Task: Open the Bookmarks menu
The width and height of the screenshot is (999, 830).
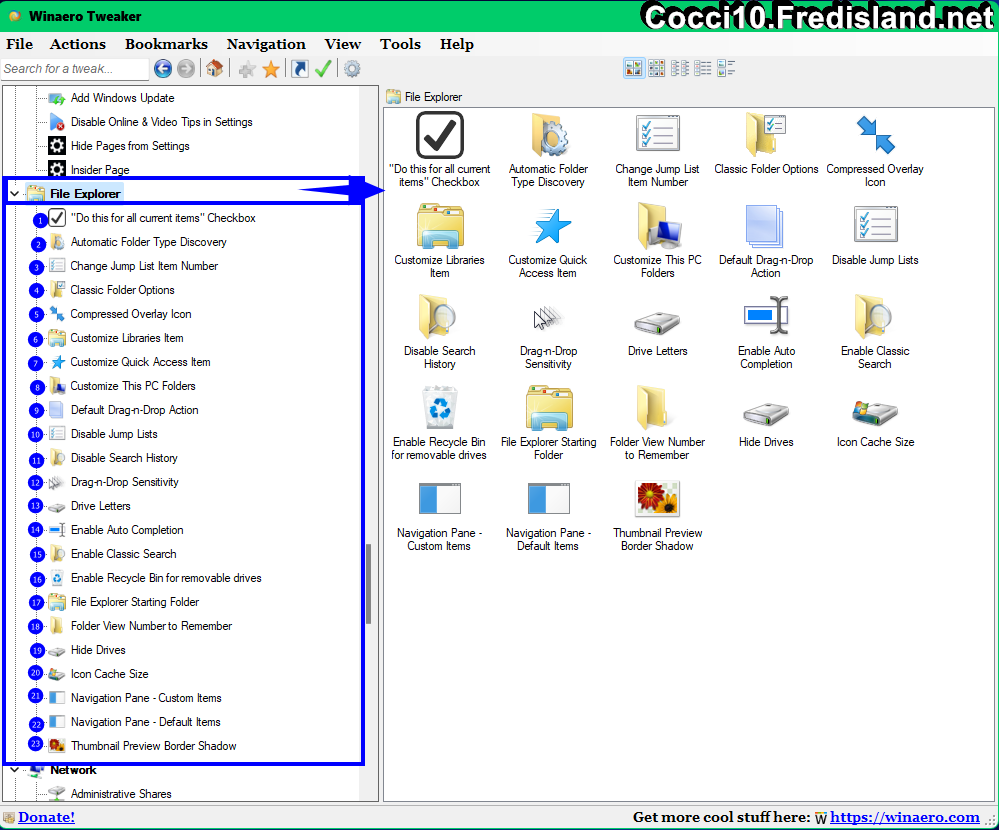Action: [x=166, y=44]
